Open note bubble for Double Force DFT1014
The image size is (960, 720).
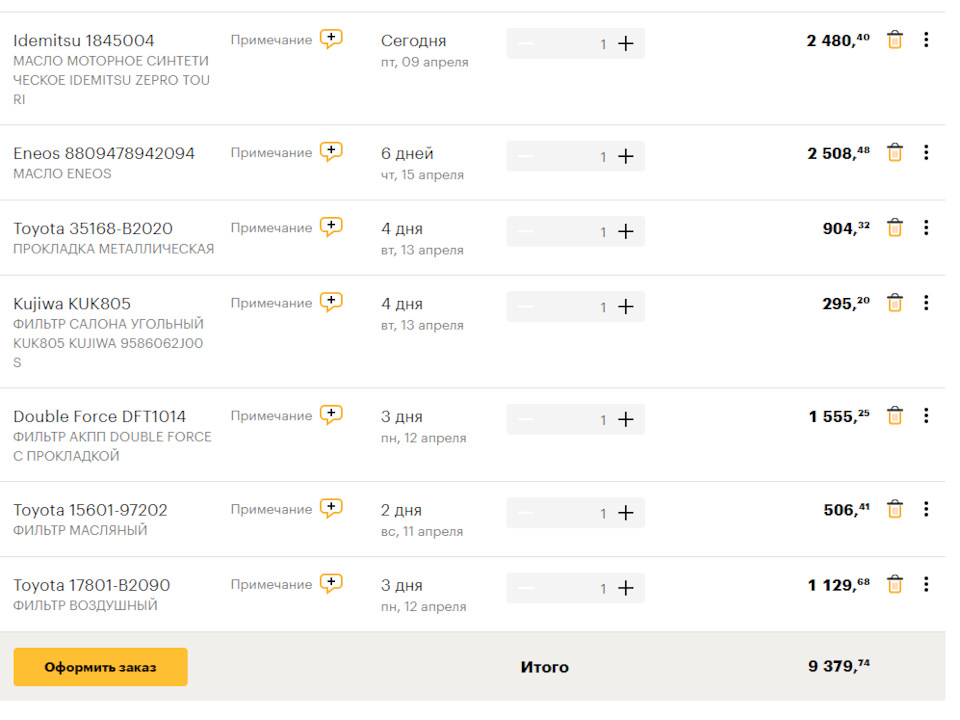point(331,415)
